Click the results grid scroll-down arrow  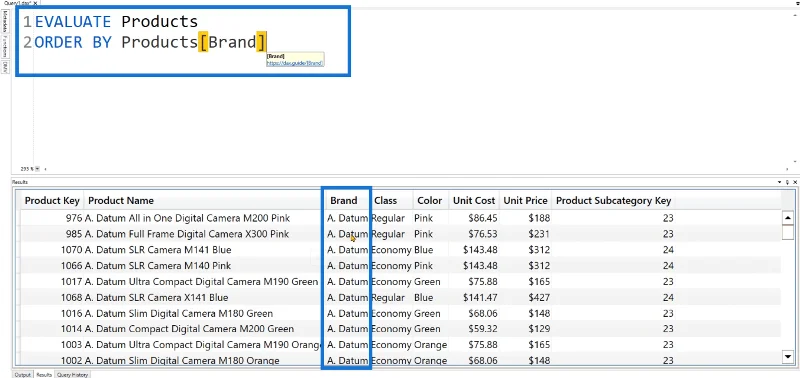pyautogui.click(x=788, y=357)
